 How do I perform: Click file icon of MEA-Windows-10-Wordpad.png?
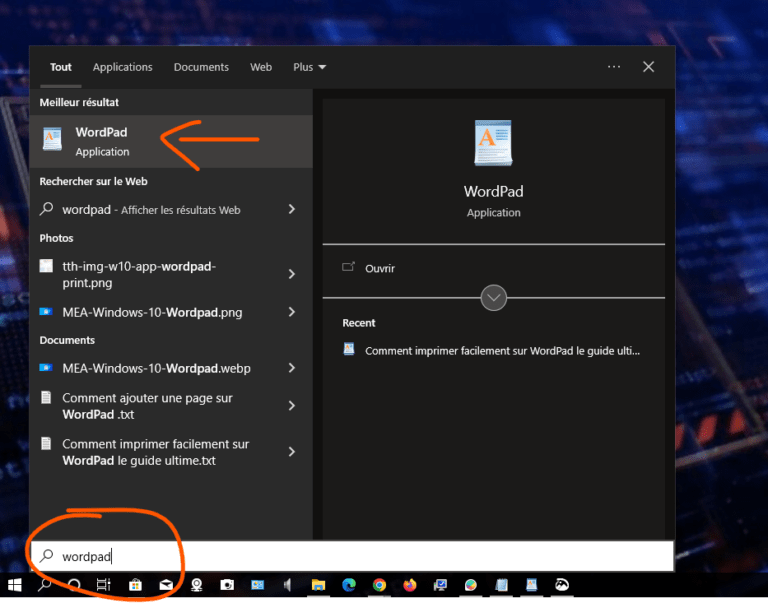pyautogui.click(x=46, y=312)
